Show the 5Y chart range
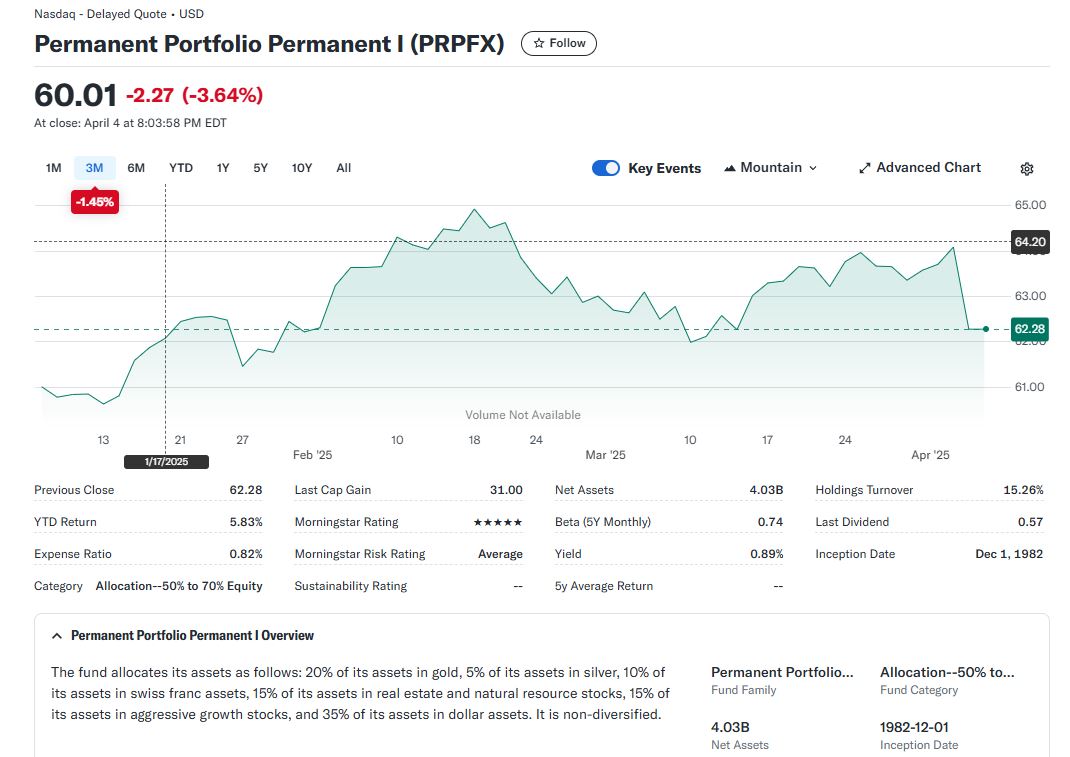Image resolution: width=1070 pixels, height=757 pixels. point(260,168)
